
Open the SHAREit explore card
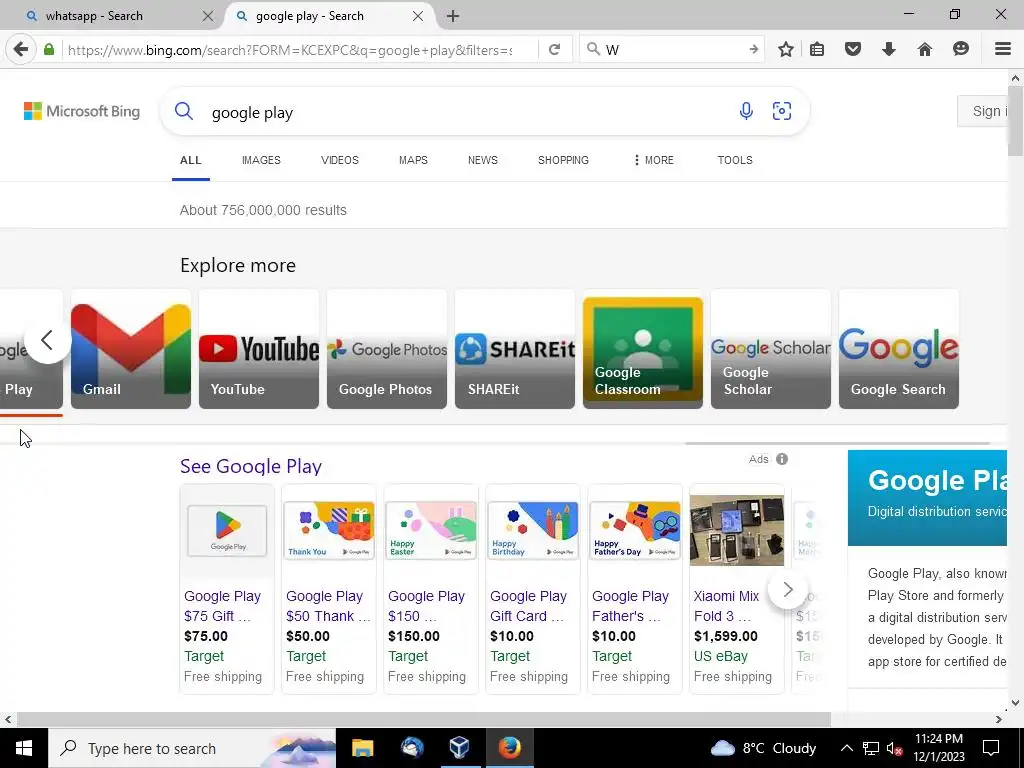pyautogui.click(x=515, y=349)
